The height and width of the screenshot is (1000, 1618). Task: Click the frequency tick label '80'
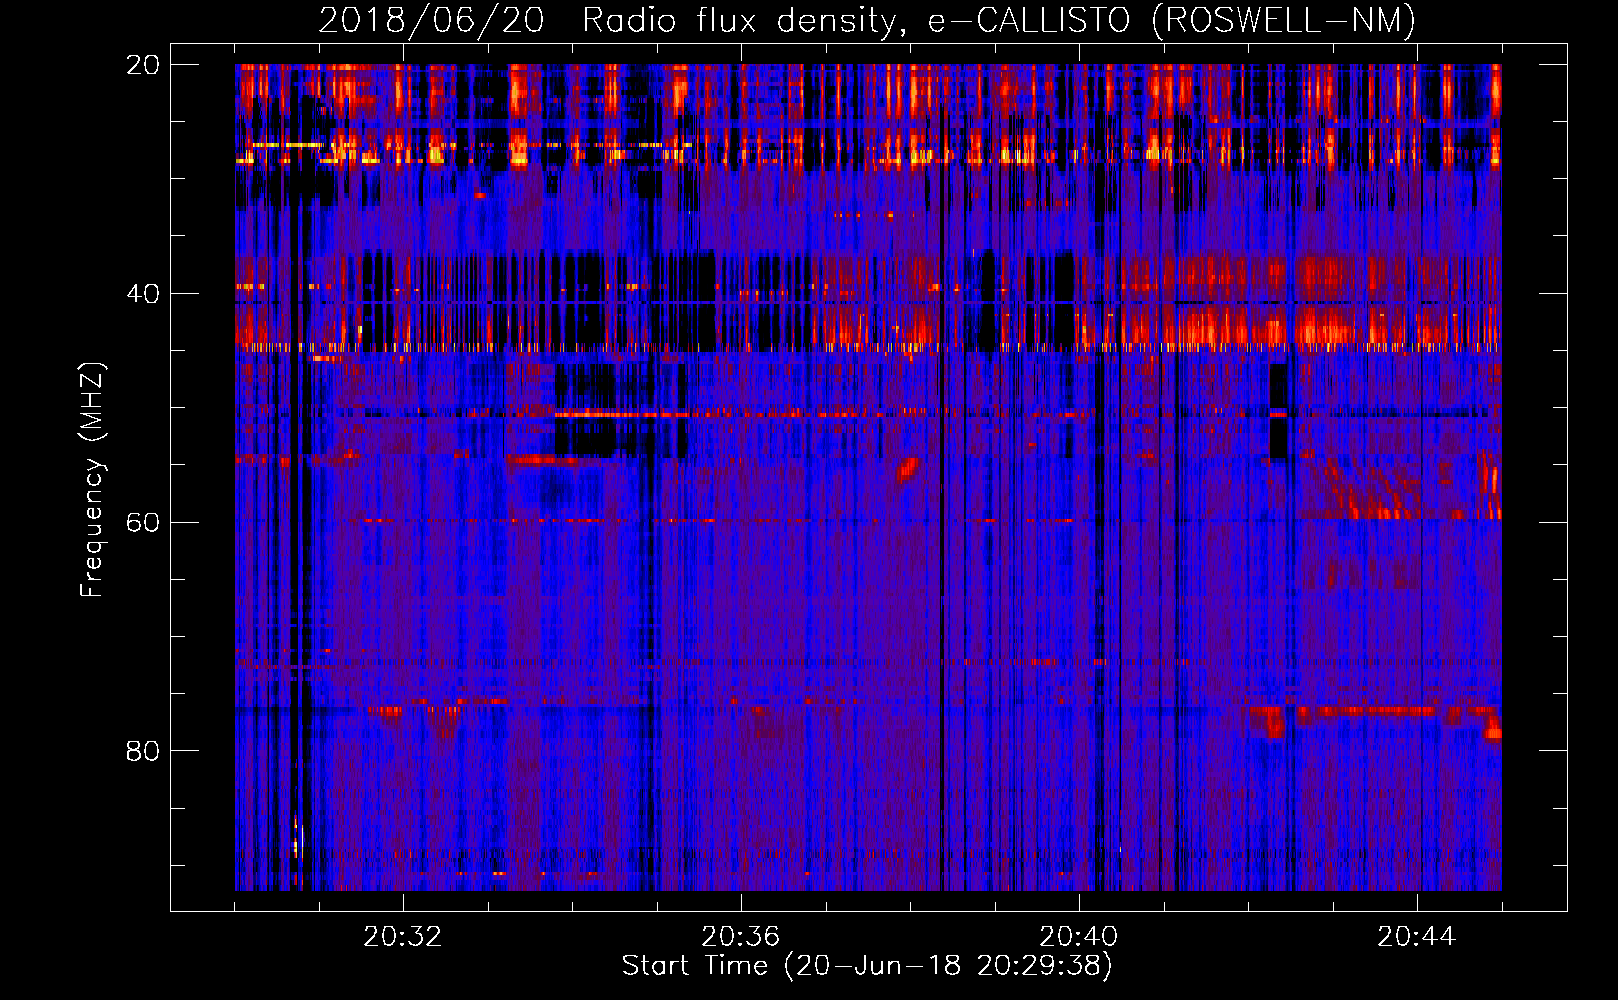pyautogui.click(x=143, y=751)
